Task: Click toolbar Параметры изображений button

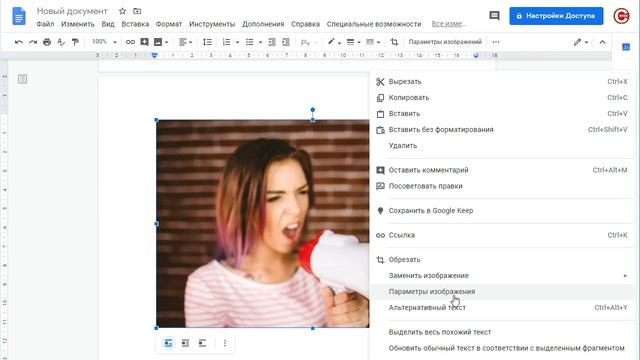Action: (445, 42)
